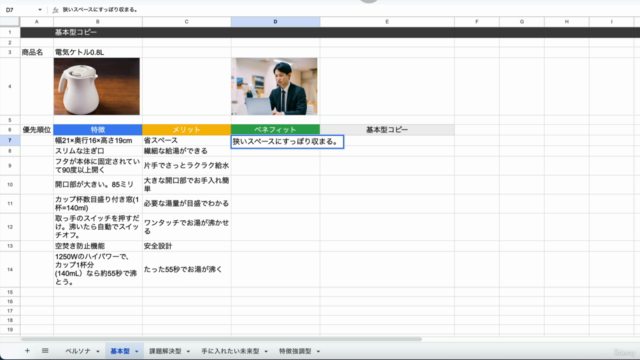
Task: Open the 課題解決型 tab dropdown arrow
Action: (188, 351)
